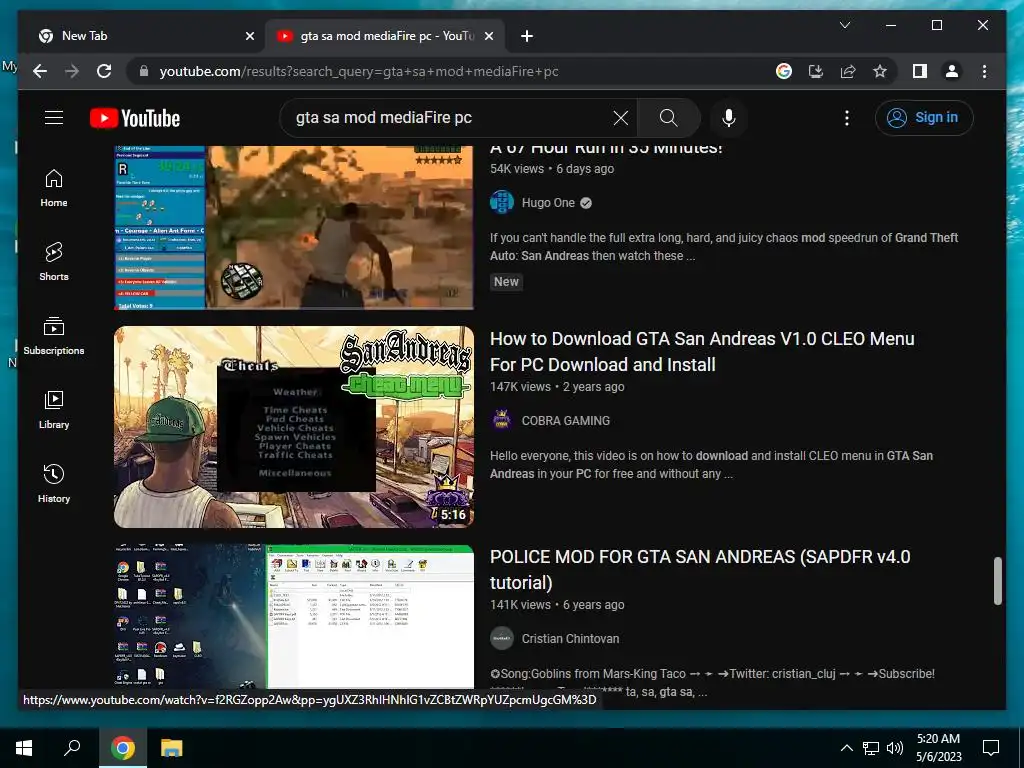Bookmark this page with the star icon
This screenshot has width=1024, height=768.
click(880, 71)
